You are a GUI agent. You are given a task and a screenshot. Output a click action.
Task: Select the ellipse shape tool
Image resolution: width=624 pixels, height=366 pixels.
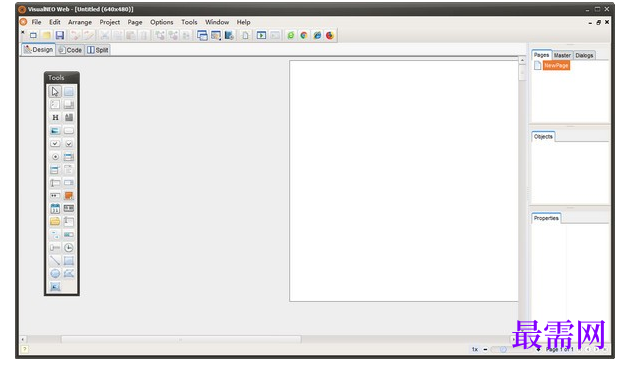(x=55, y=274)
